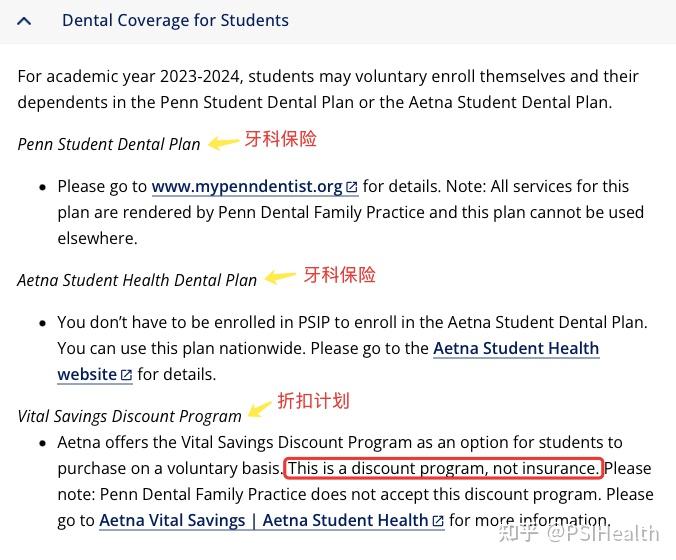Collapse the Dental Coverage section chevron
The width and height of the screenshot is (676, 560).
(x=24, y=21)
